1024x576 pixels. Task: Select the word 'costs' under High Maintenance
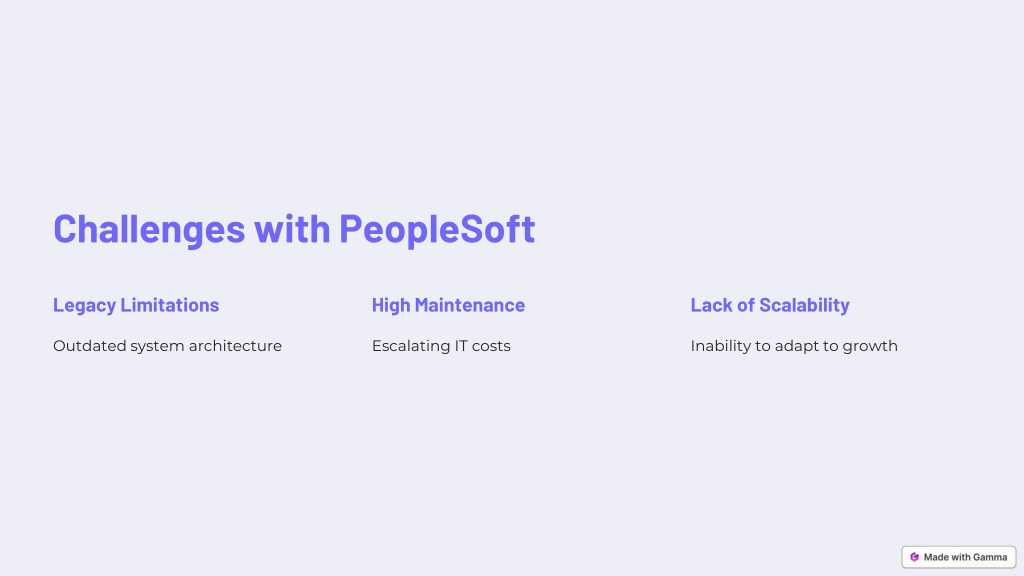pos(491,346)
